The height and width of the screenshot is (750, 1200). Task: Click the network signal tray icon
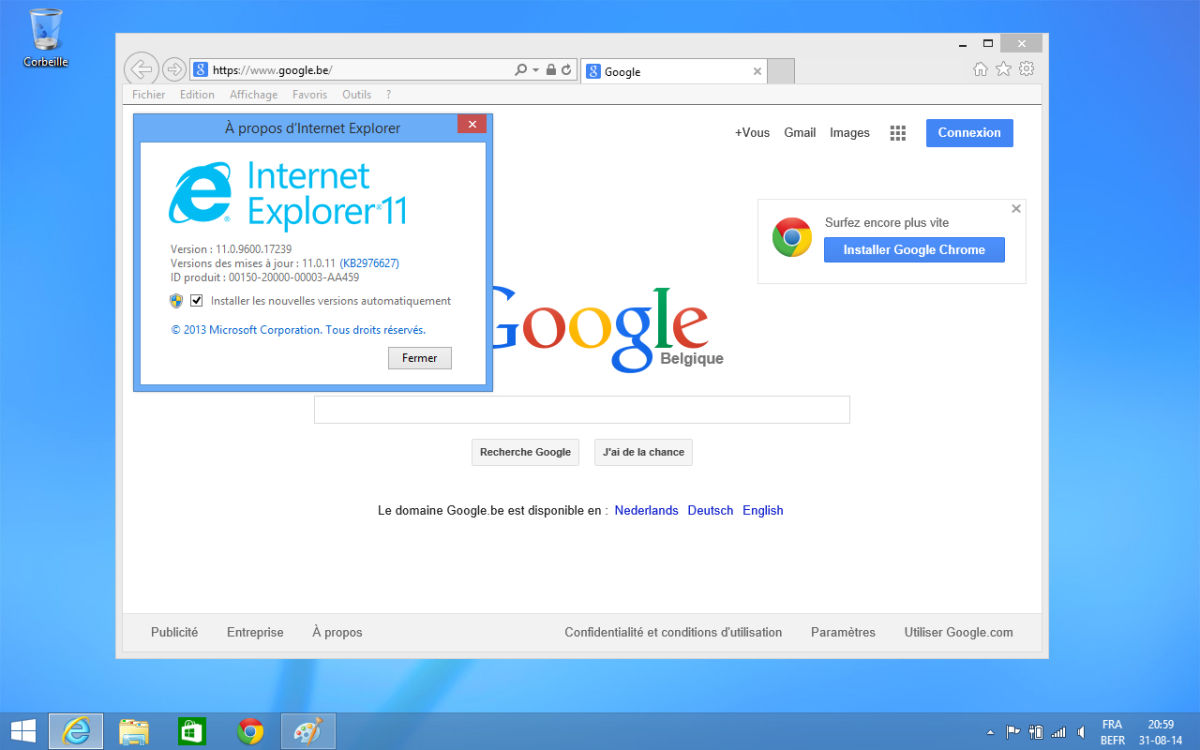click(1059, 732)
